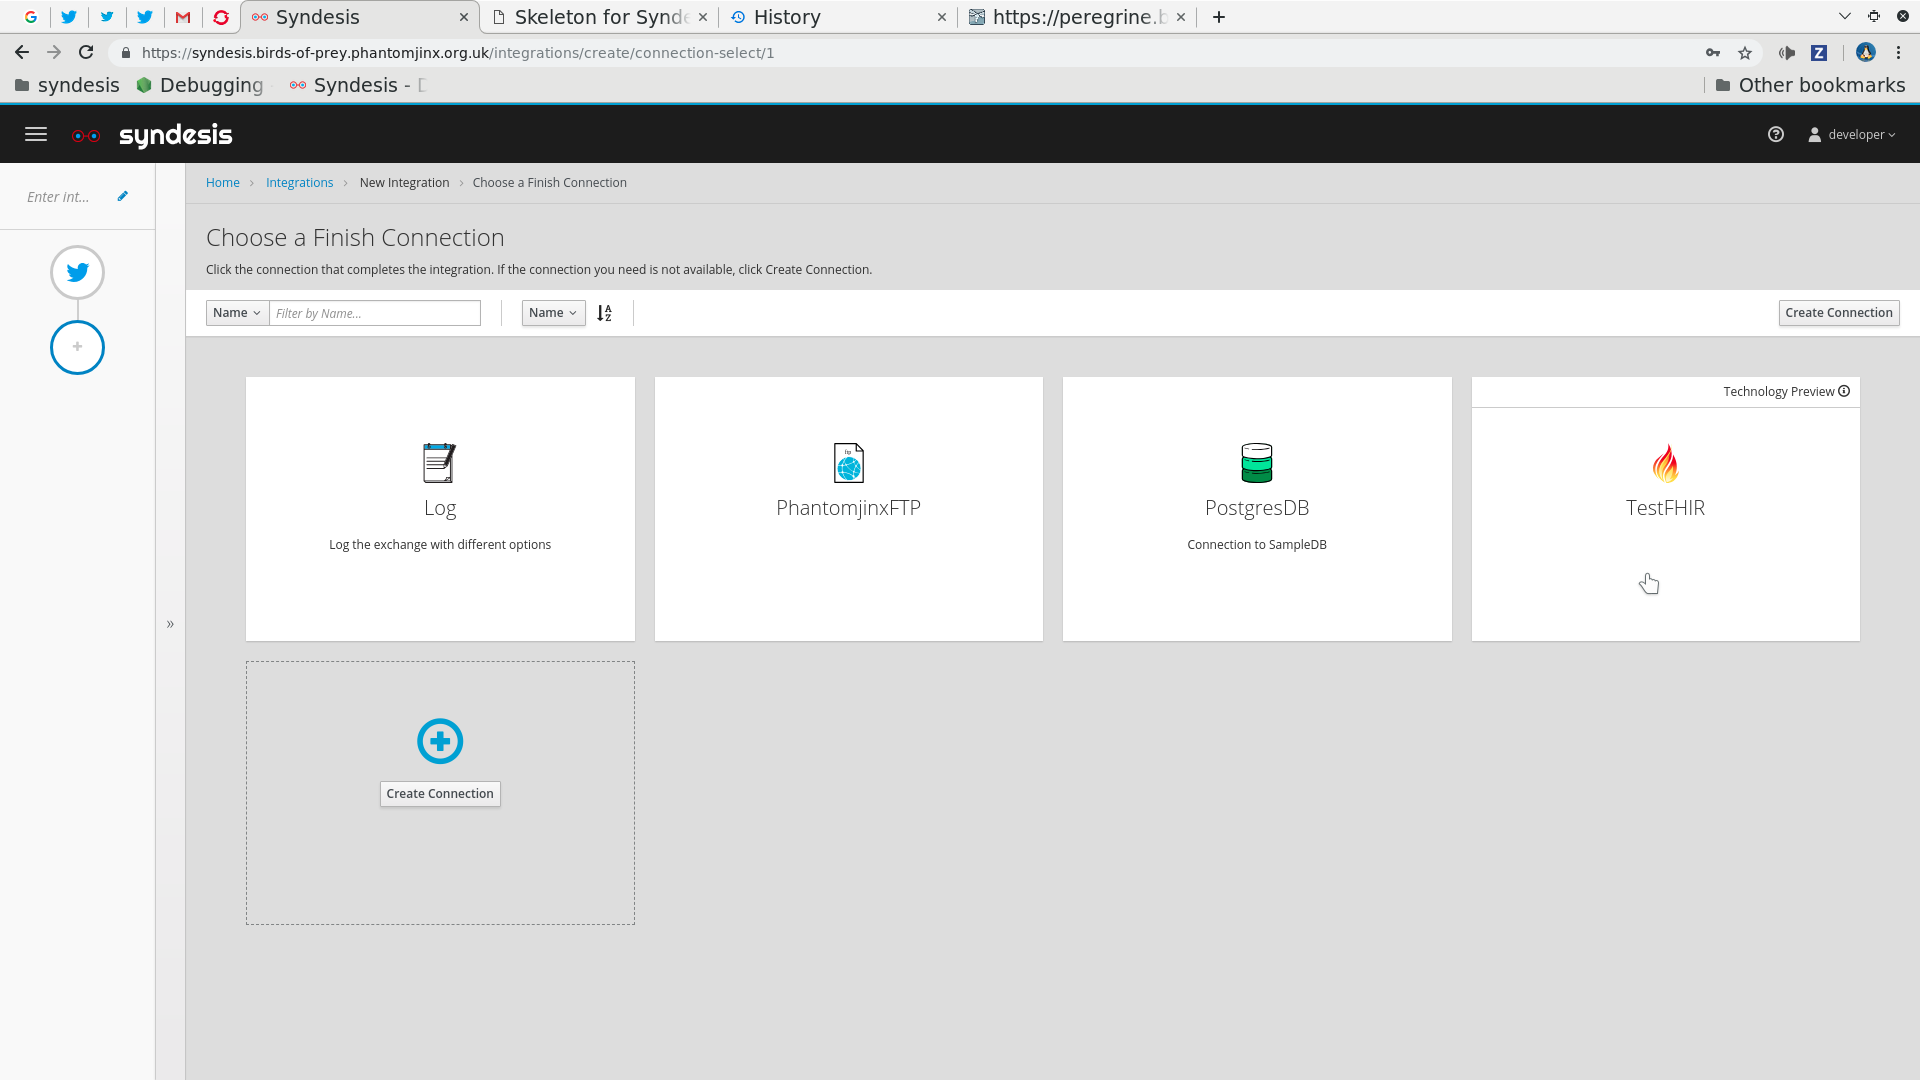Click the Technology Preview info icon

tap(1844, 391)
